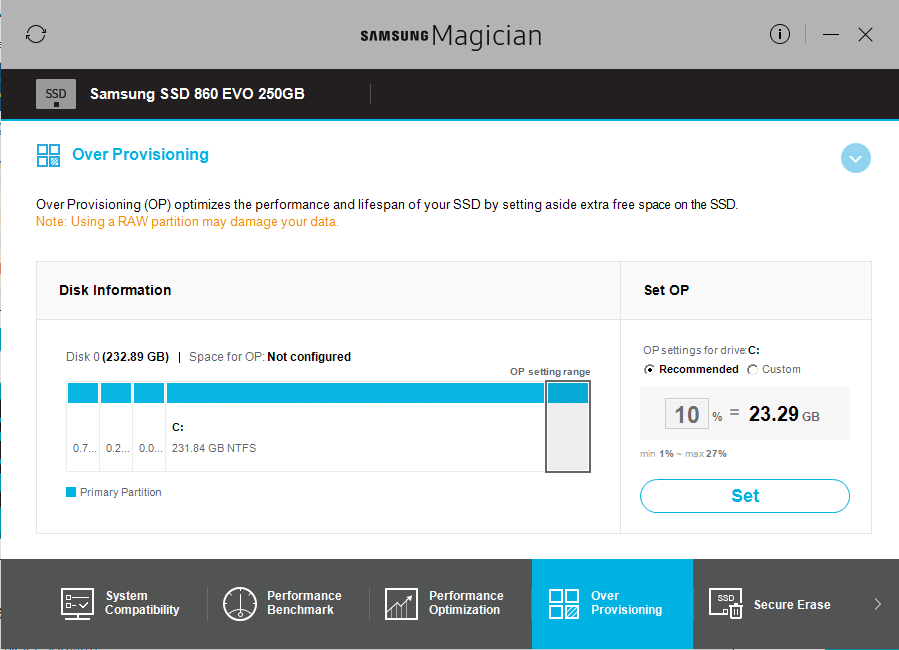
Task: Select the C: partition 231.84 GB NTFS
Action: pyautogui.click(x=355, y=426)
